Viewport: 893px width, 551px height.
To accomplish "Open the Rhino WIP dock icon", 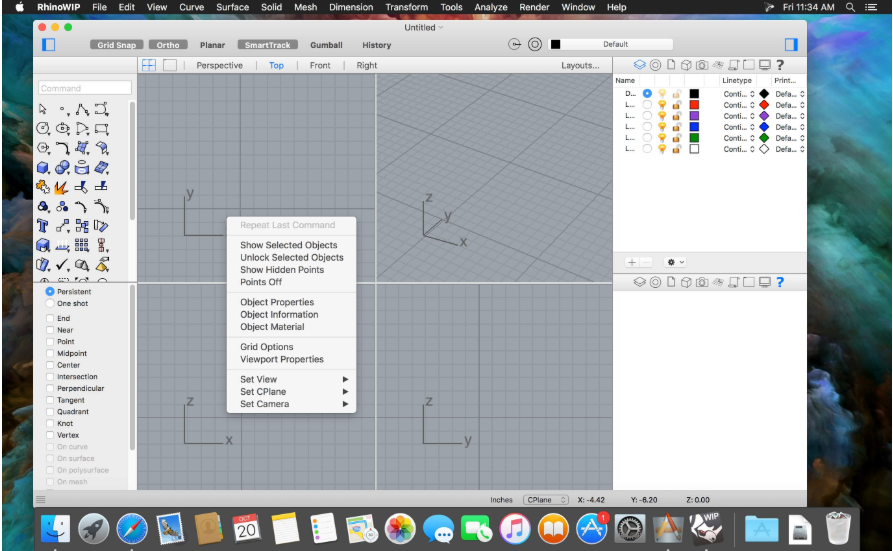I will click(707, 528).
